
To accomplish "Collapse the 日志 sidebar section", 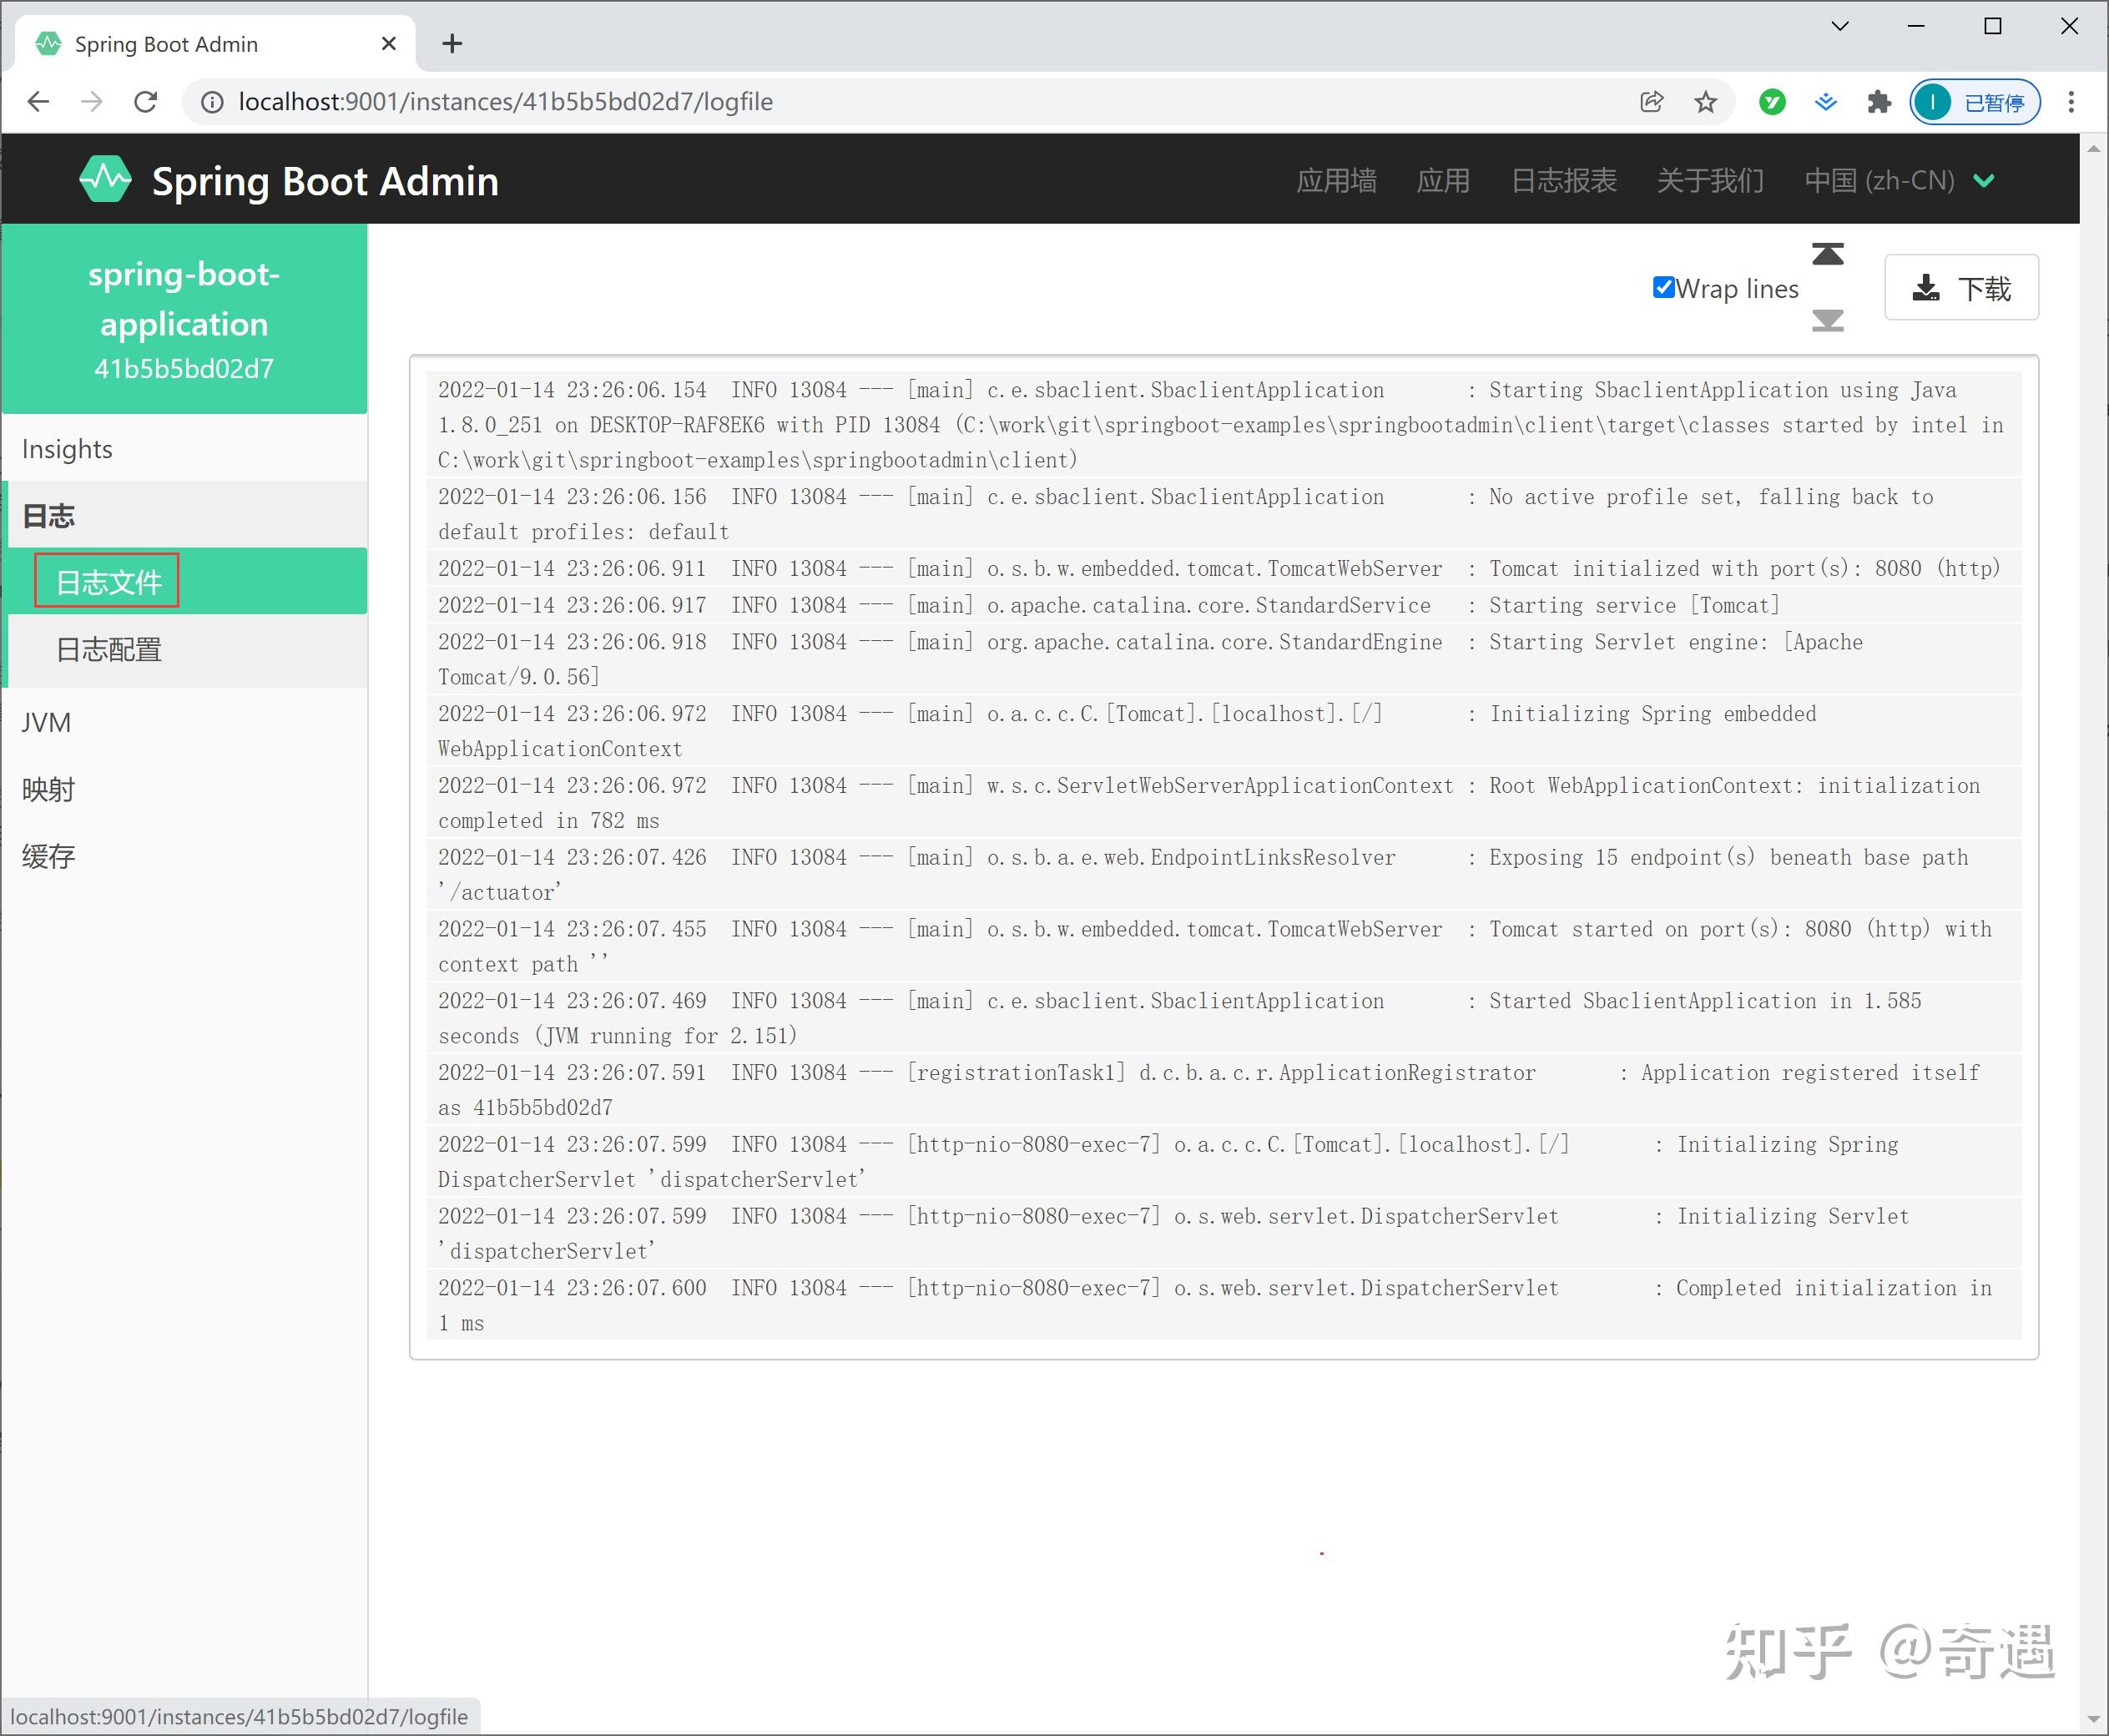I will (x=49, y=514).
